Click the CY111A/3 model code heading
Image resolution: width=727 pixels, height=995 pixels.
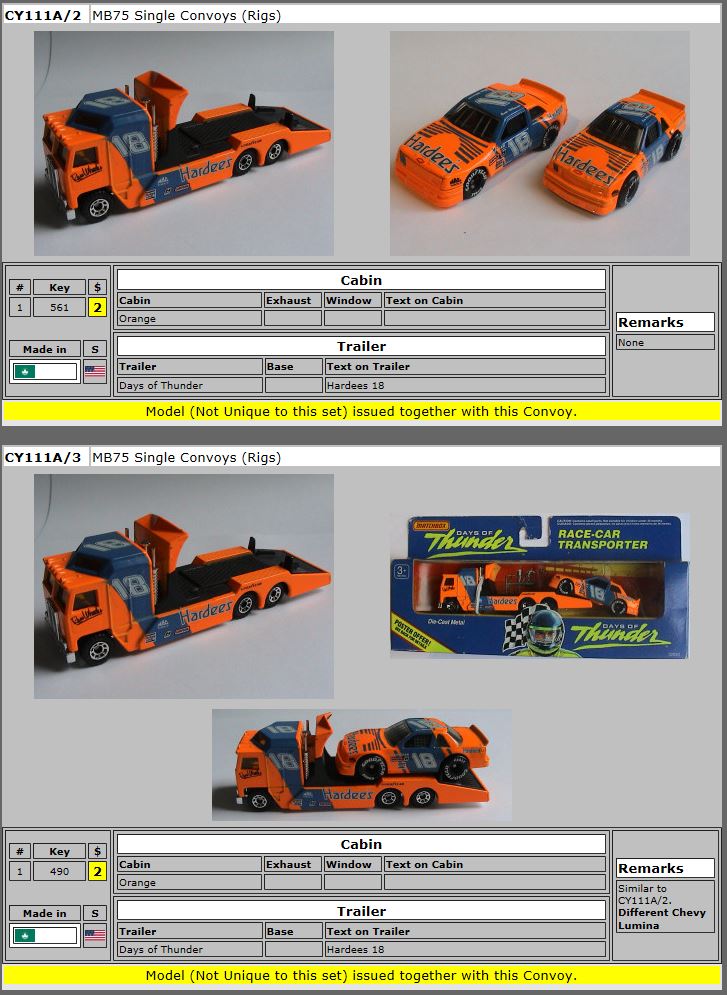click(x=42, y=457)
